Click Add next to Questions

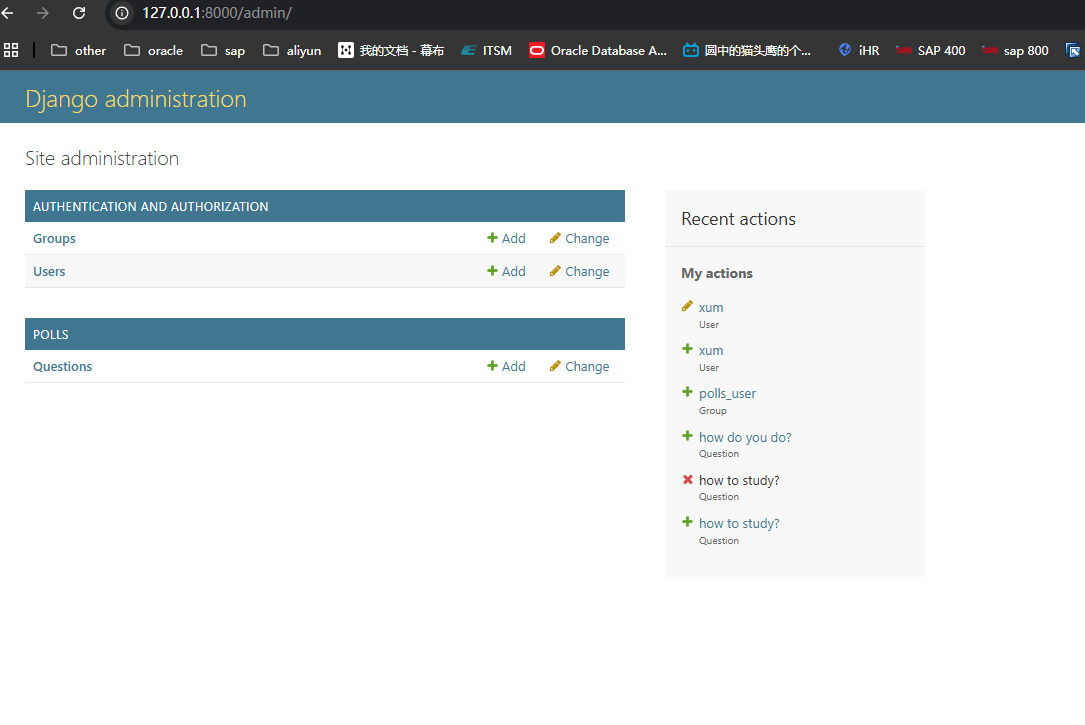click(506, 367)
